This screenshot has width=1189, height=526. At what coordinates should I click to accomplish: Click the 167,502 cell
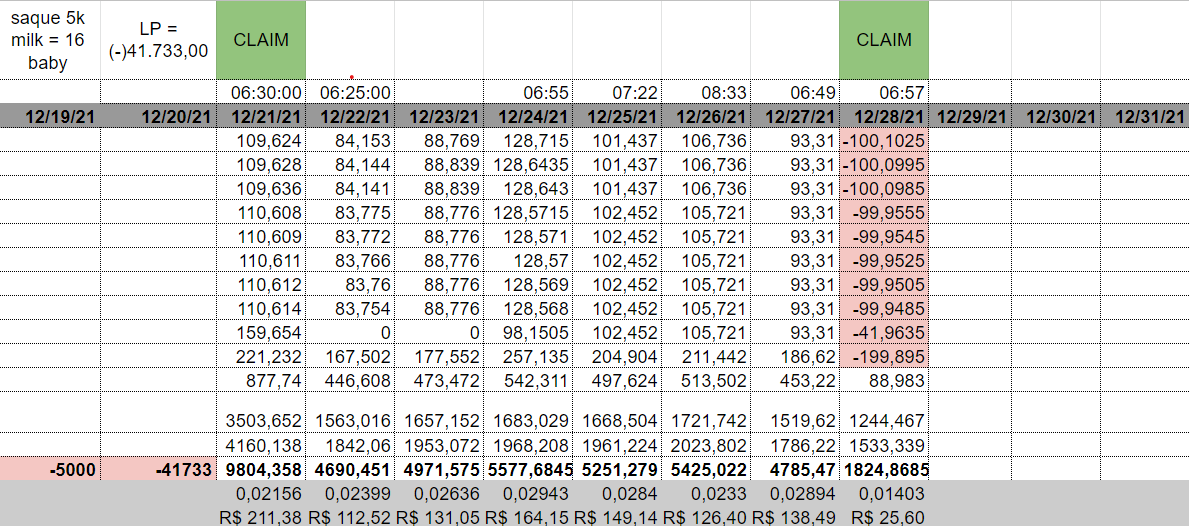pyautogui.click(x=350, y=355)
